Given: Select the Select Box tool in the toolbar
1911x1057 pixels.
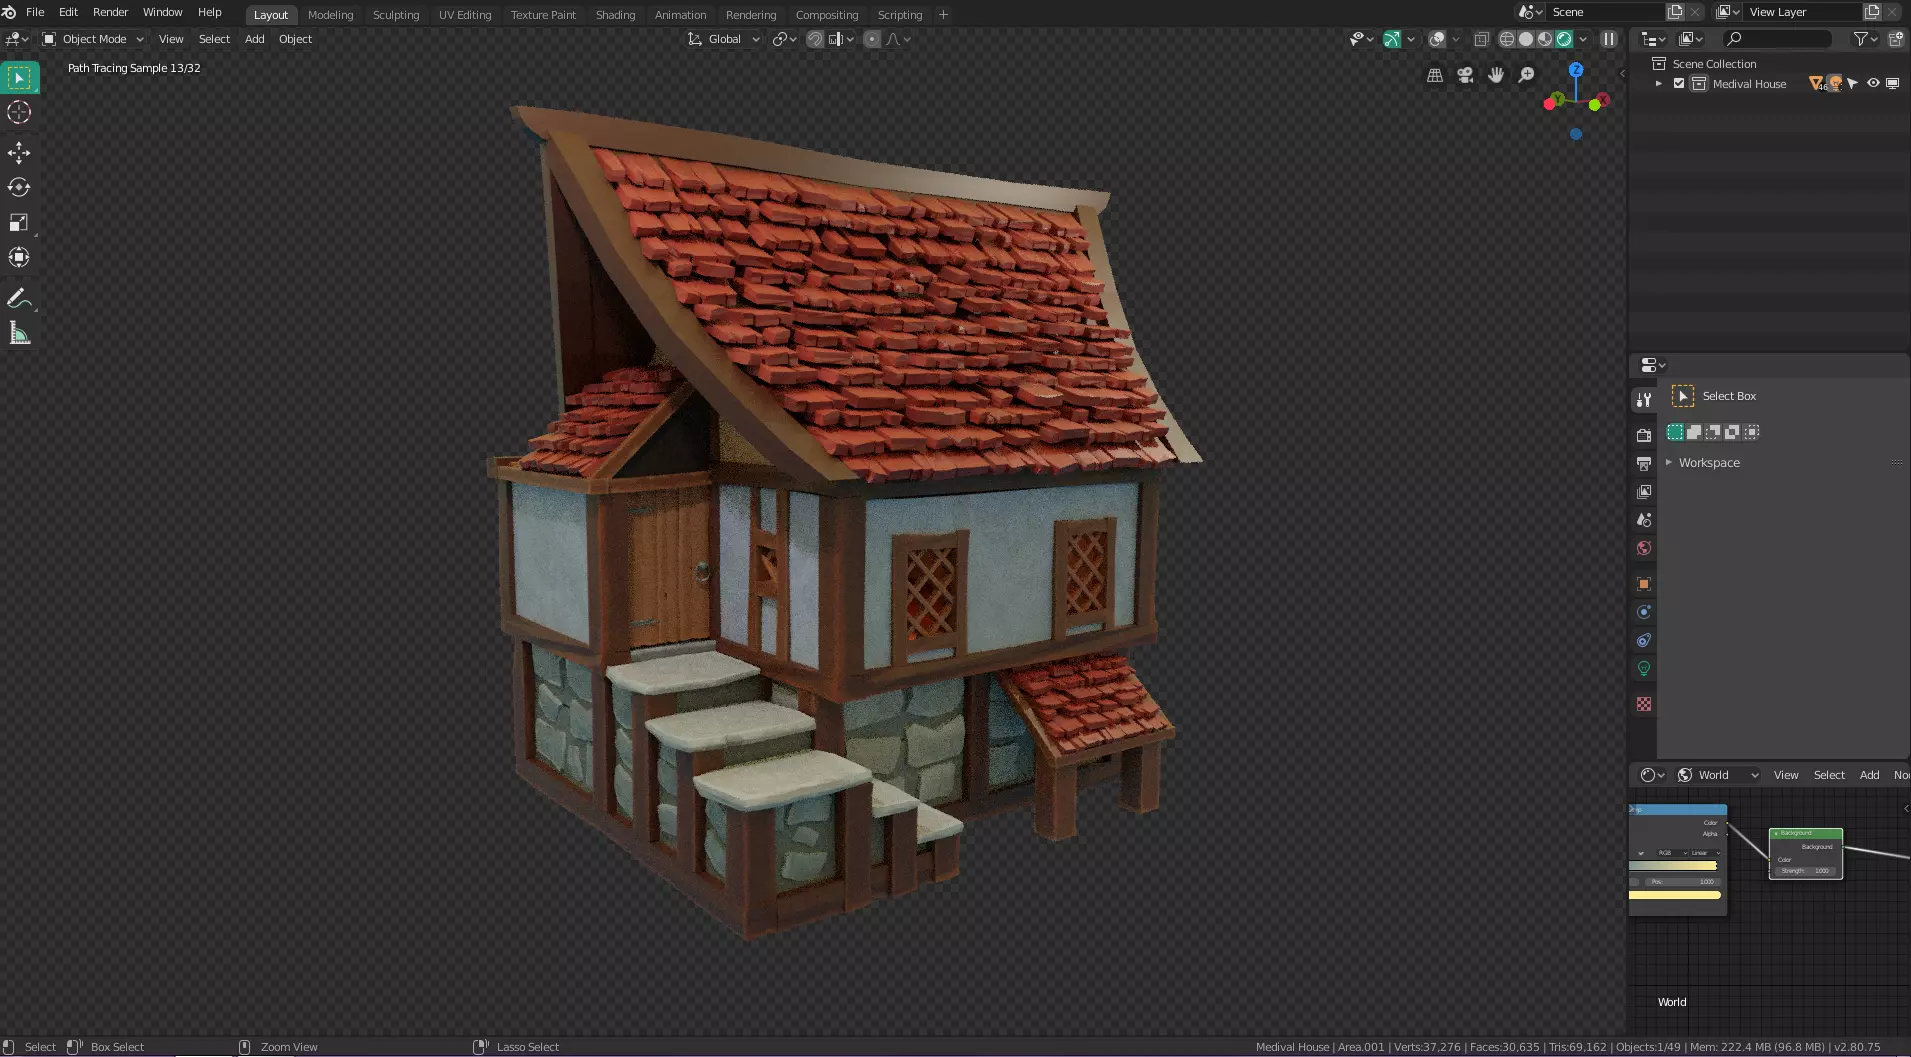Looking at the screenshot, I should [x=19, y=78].
